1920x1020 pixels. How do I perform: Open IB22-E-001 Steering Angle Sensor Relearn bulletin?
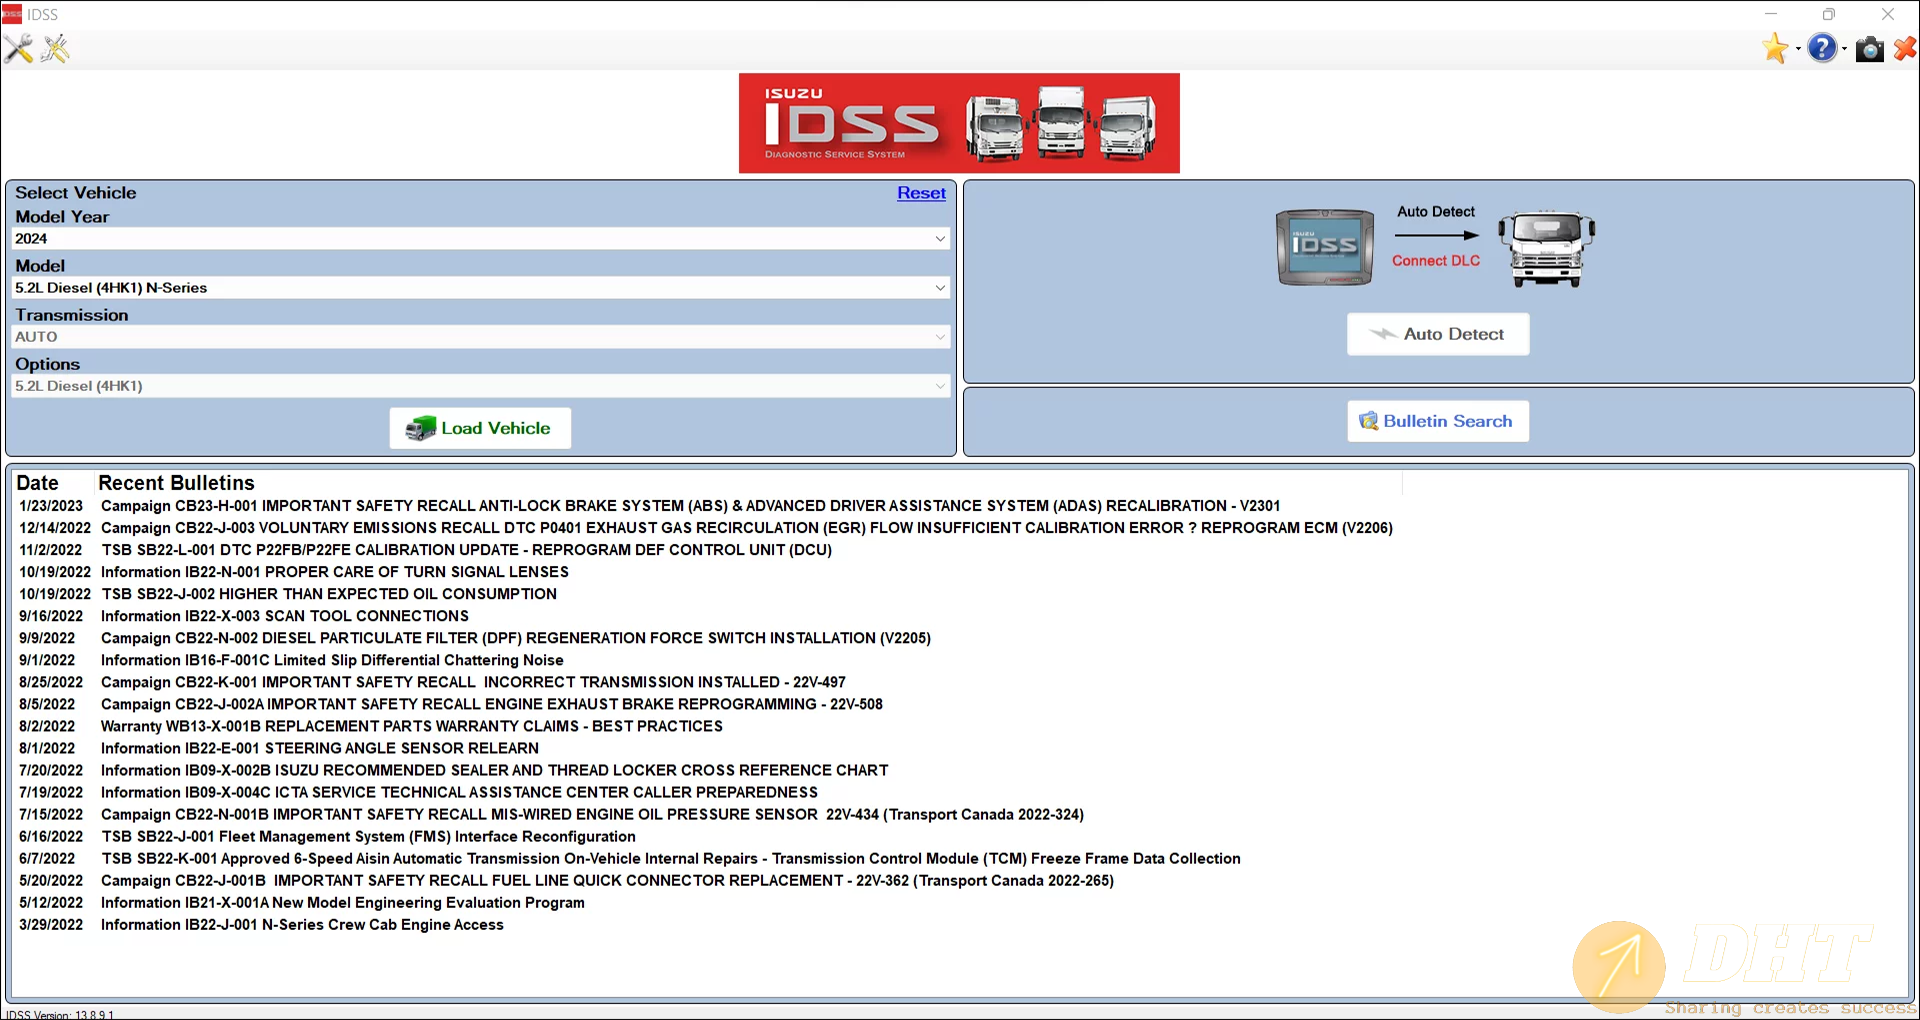(x=320, y=748)
